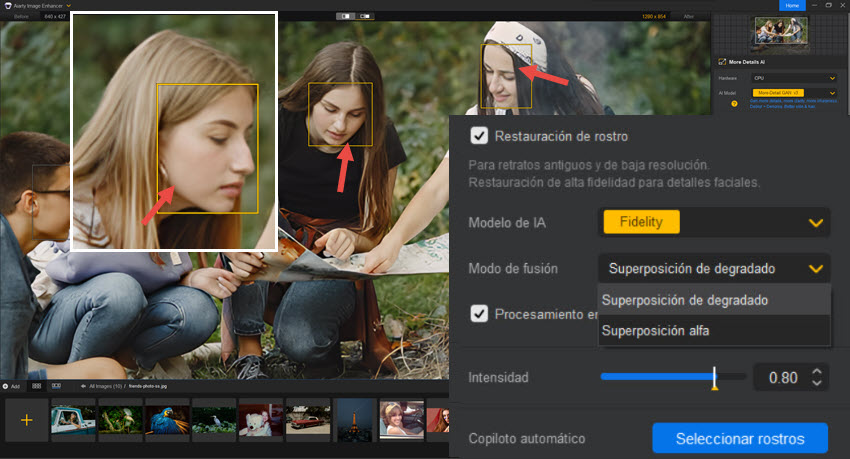Click the friends-photo file name text

(148, 386)
